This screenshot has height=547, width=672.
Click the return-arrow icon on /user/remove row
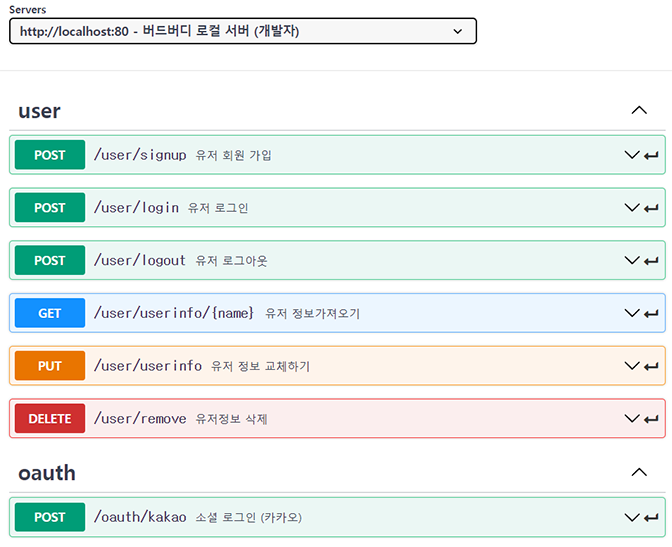pos(651,419)
